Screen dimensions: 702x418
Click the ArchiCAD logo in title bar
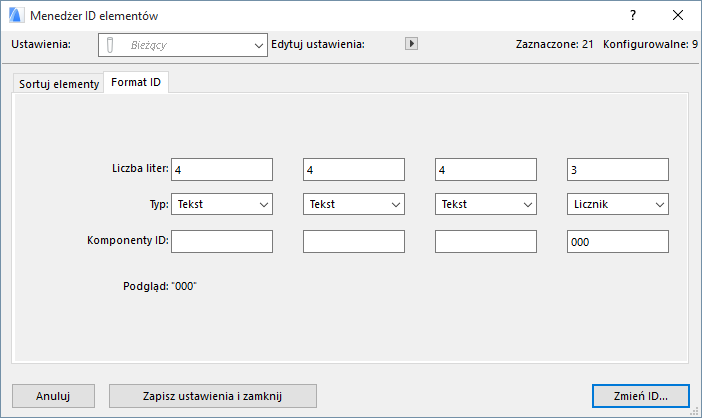coord(16,16)
